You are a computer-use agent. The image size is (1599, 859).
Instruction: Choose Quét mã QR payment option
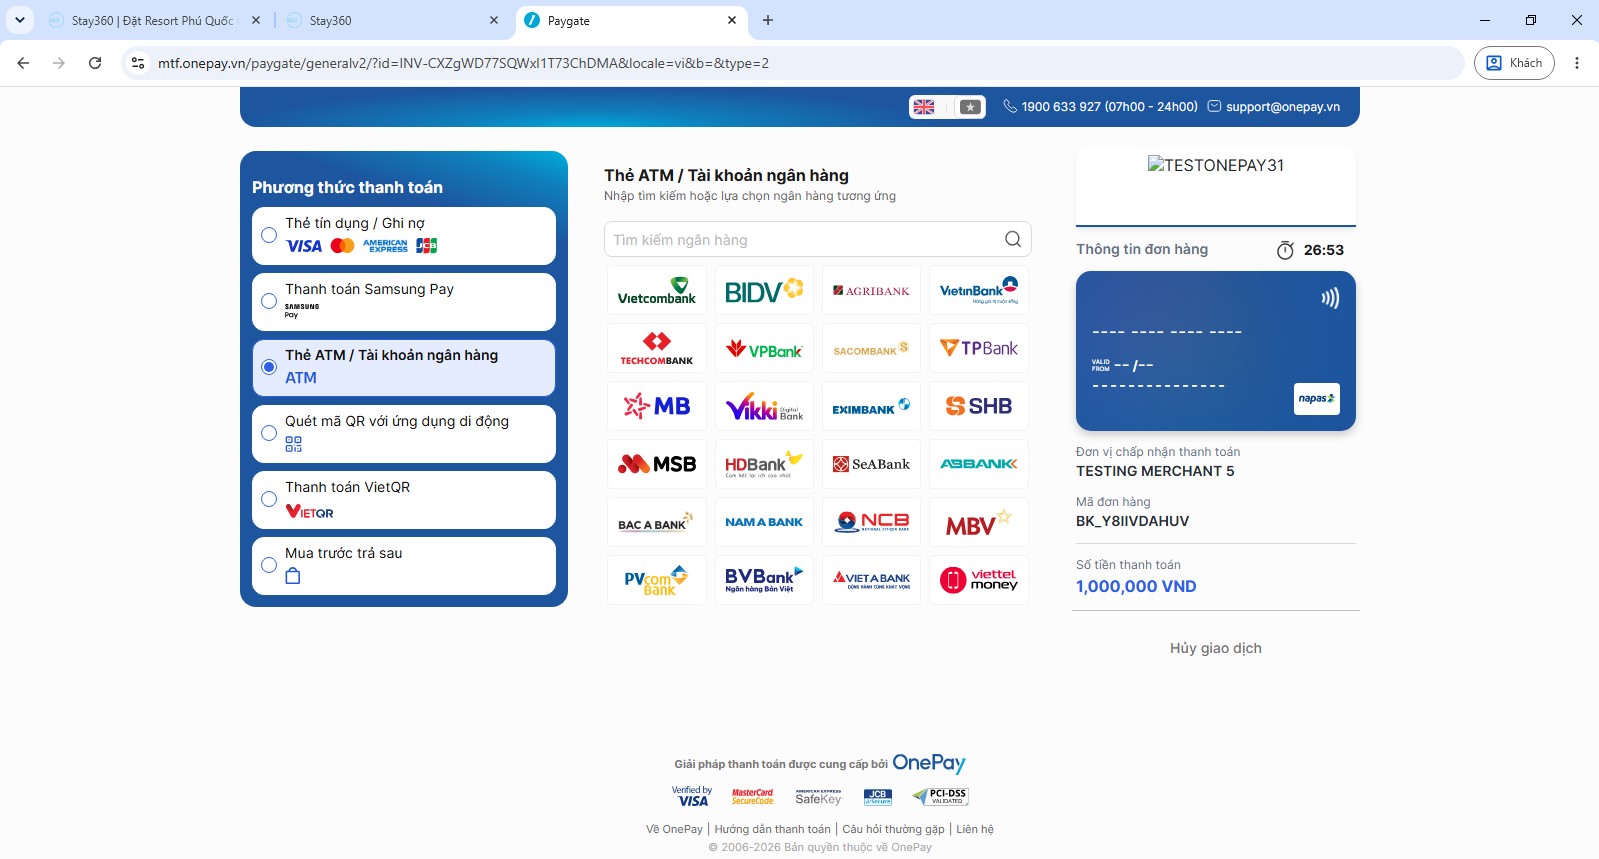point(404,434)
